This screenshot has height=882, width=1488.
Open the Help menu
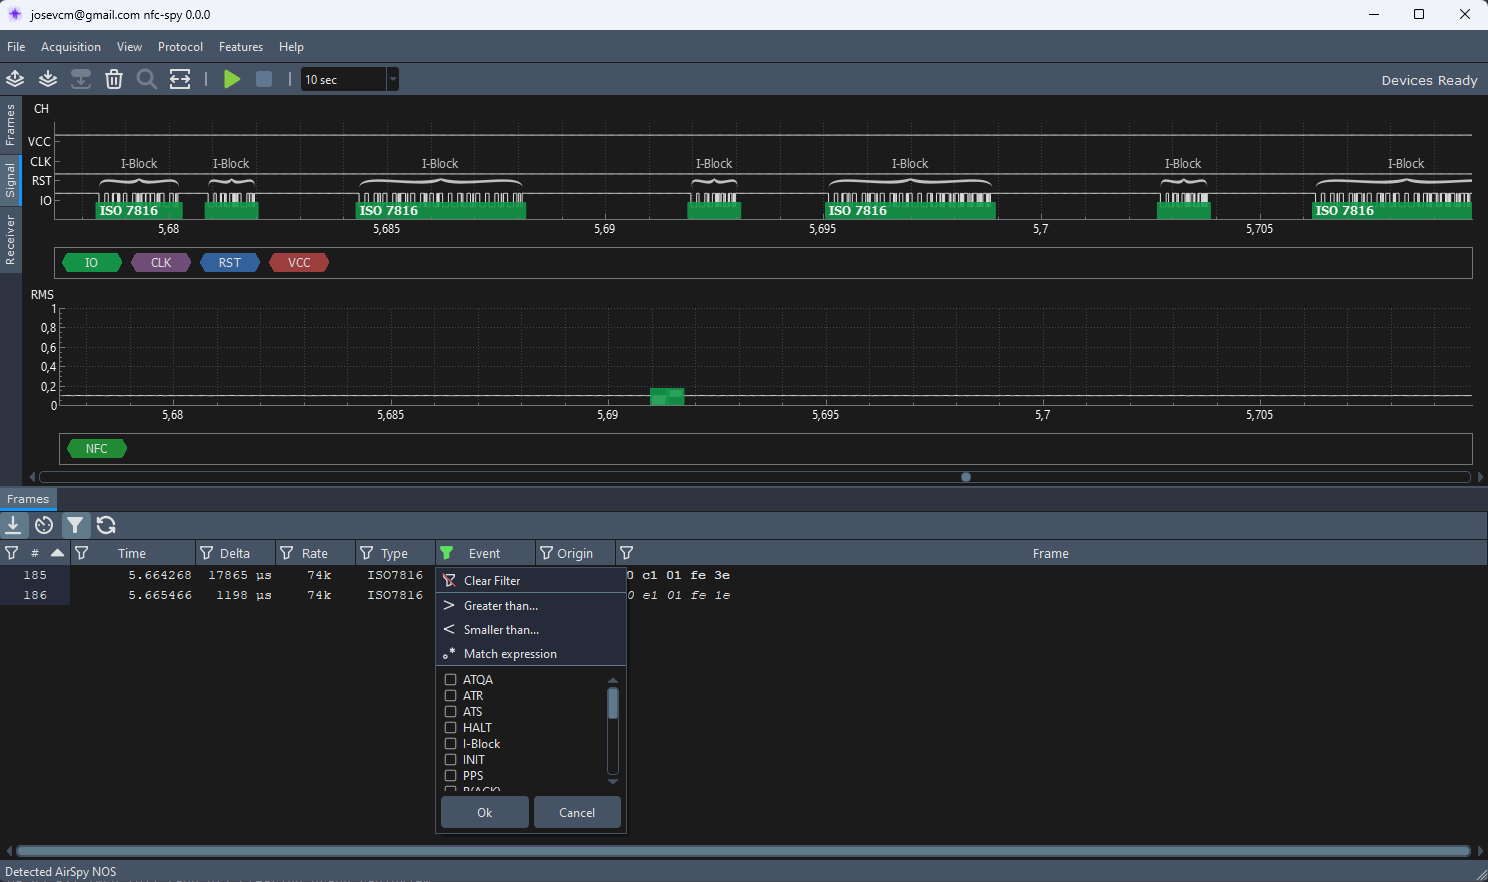pos(291,47)
